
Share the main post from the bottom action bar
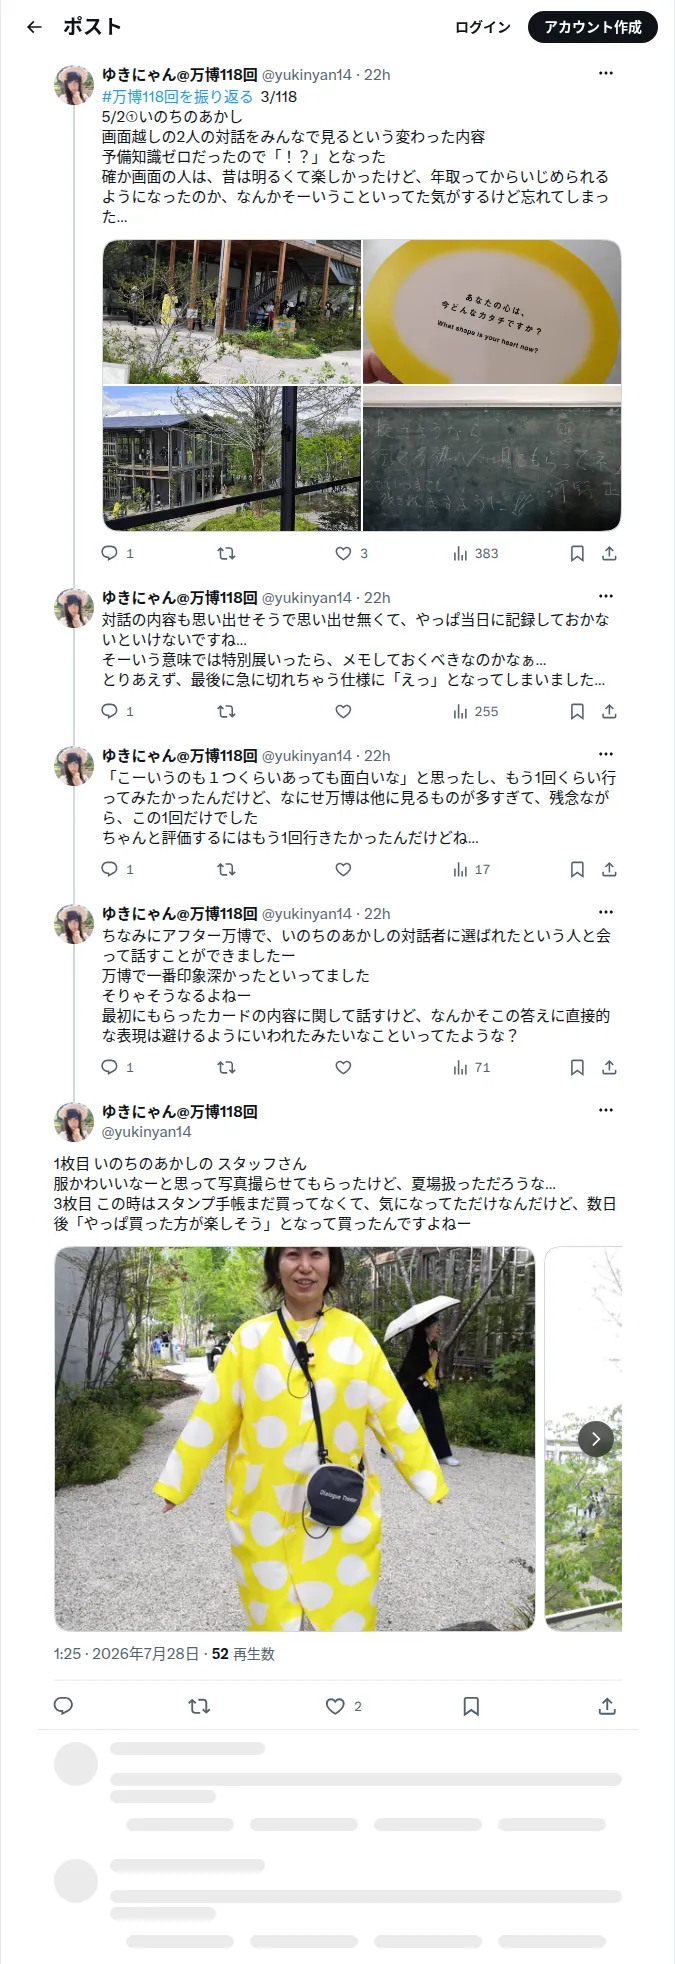coord(607,1706)
